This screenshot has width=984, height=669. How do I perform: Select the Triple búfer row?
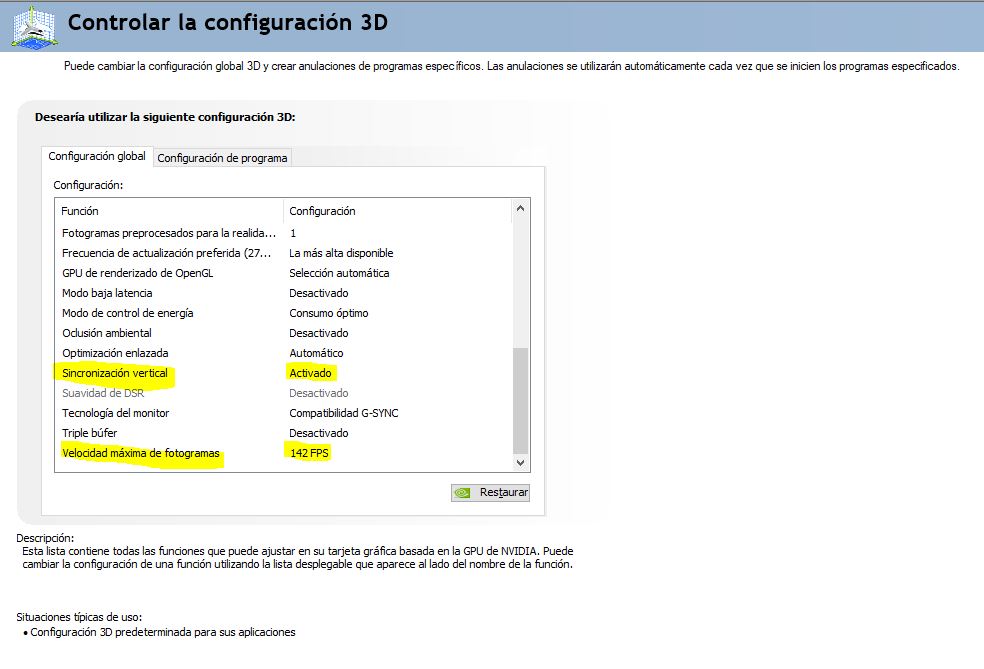click(284, 433)
